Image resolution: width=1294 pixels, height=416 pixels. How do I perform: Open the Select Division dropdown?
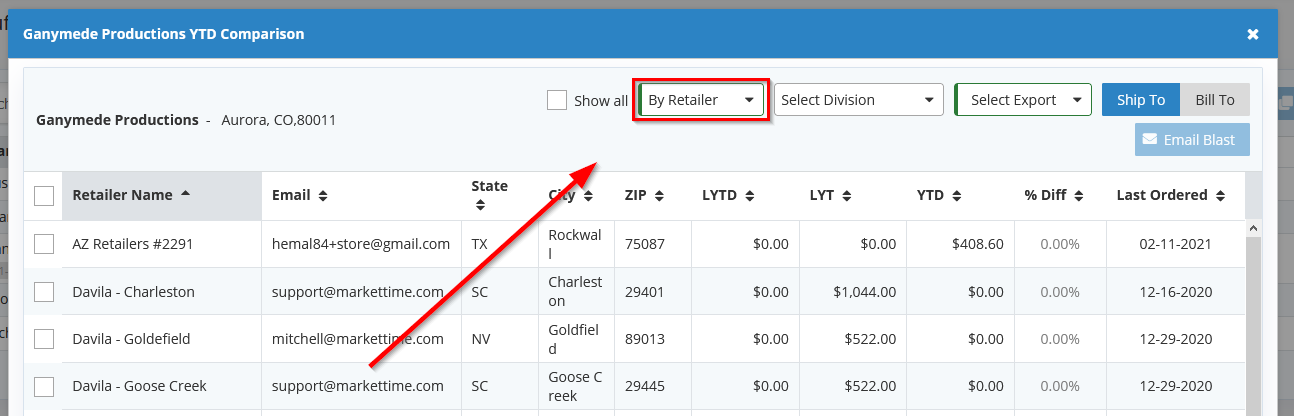[859, 100]
